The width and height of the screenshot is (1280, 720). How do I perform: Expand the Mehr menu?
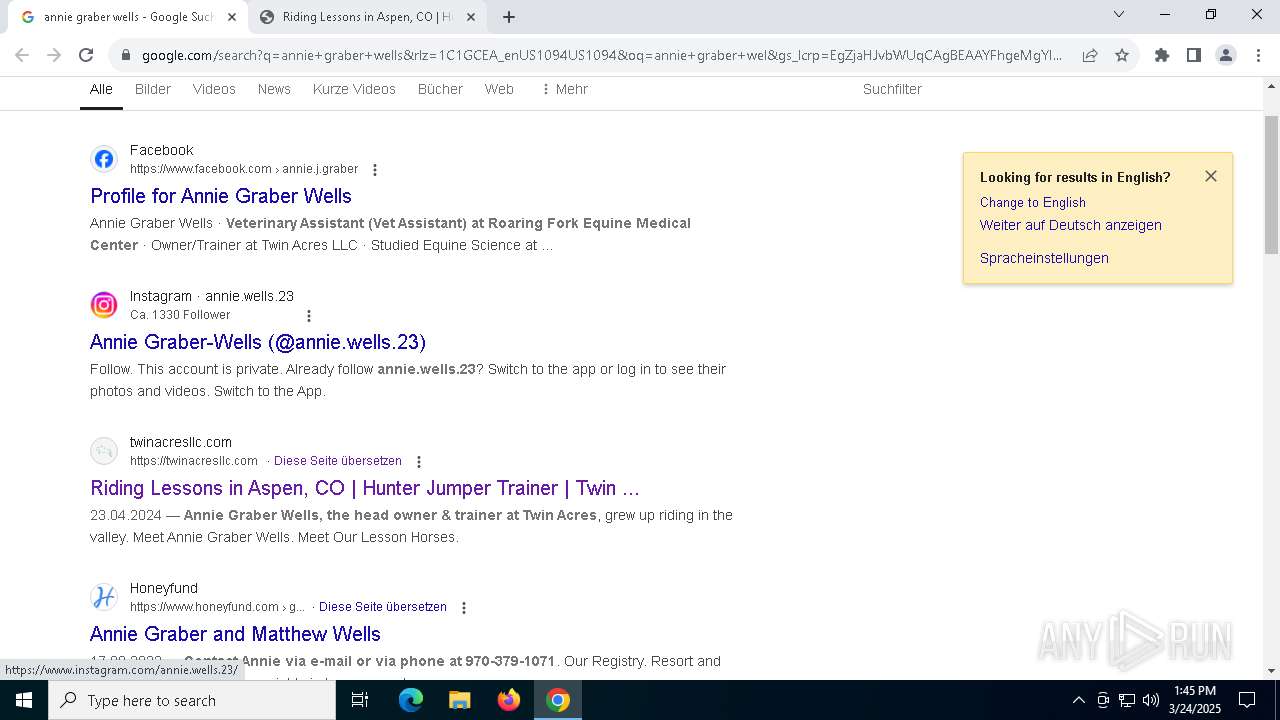[x=564, y=89]
